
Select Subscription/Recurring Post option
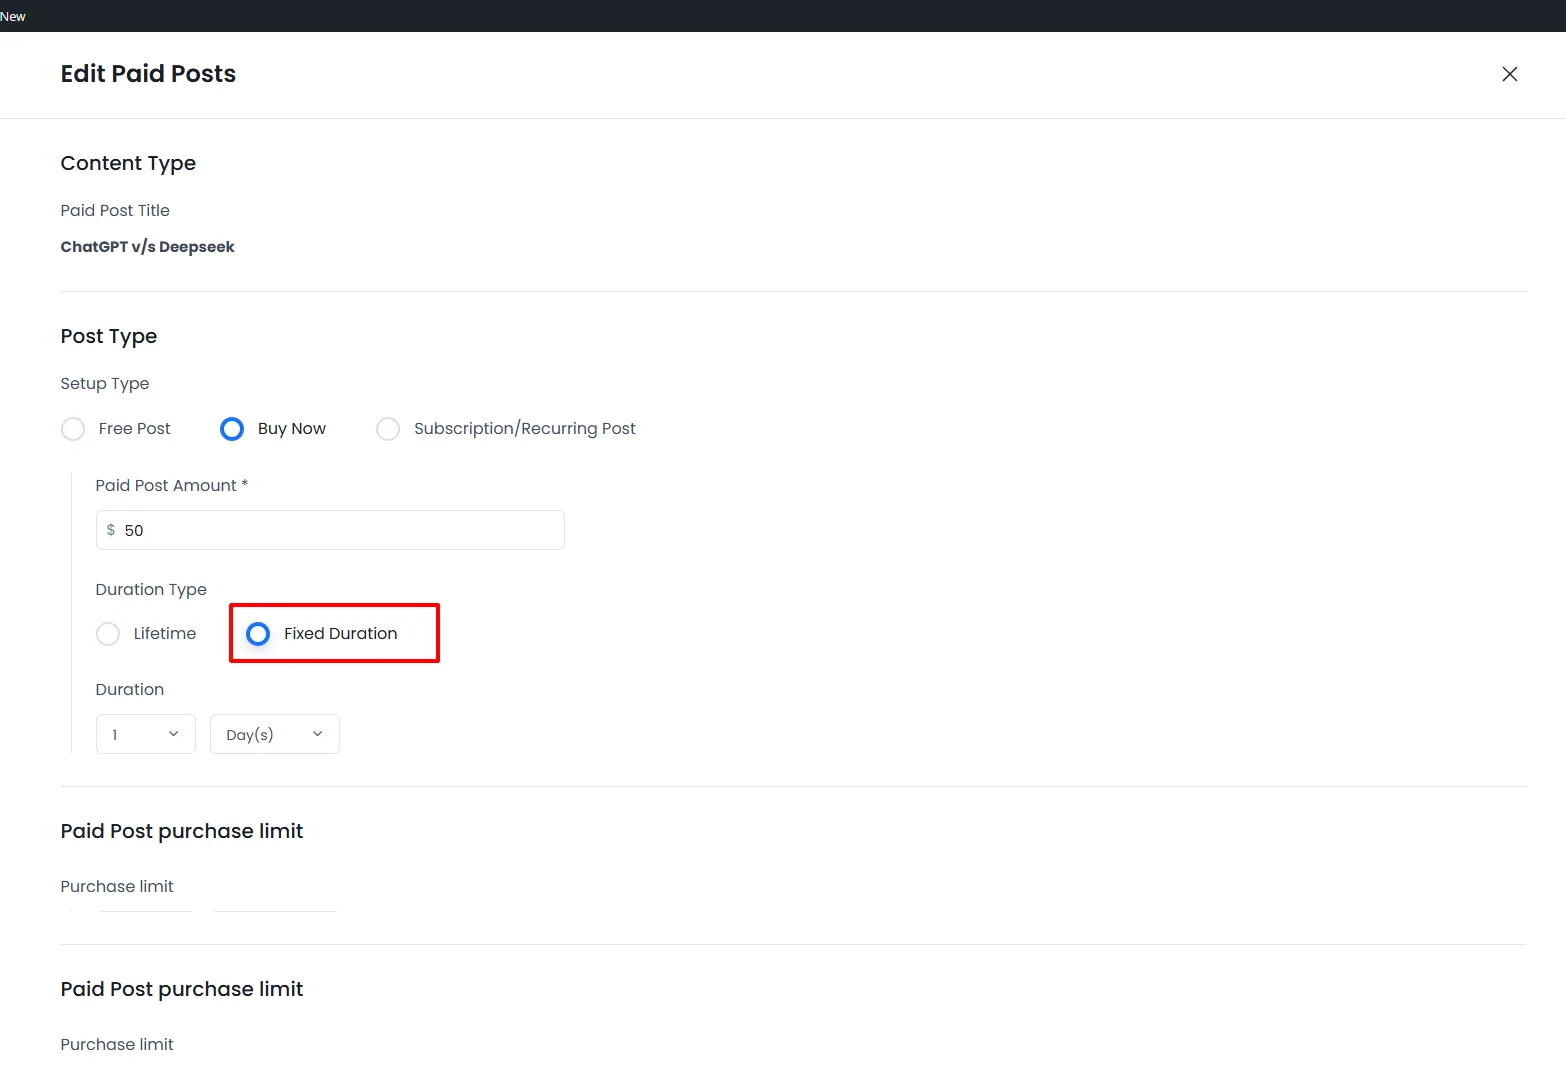388,429
